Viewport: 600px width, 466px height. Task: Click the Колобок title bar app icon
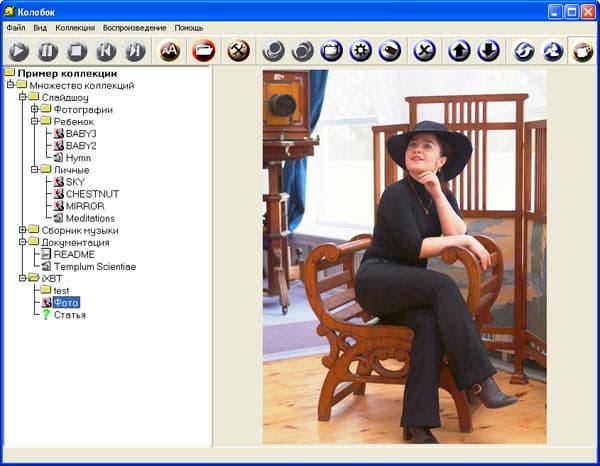point(9,11)
